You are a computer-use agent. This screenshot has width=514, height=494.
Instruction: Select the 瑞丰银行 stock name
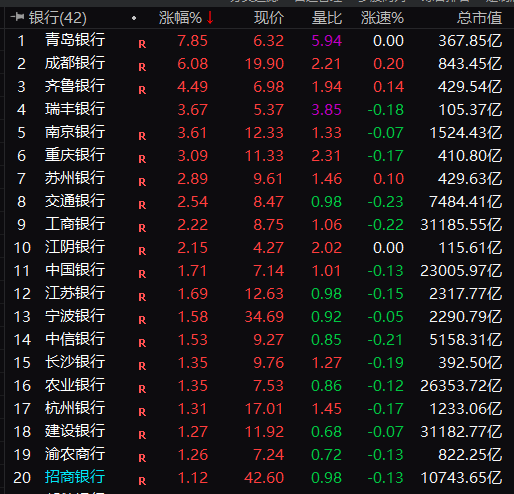[x=75, y=109]
